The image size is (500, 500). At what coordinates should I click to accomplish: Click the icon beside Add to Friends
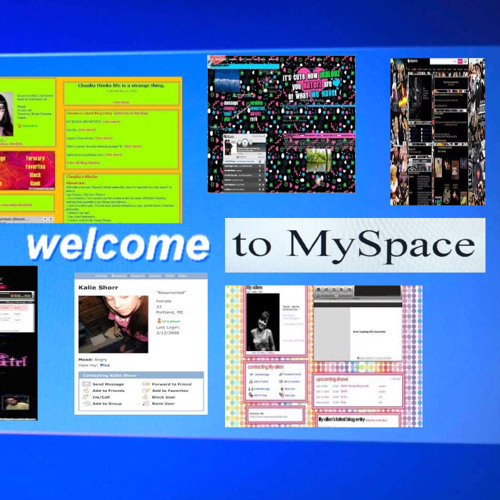click(x=86, y=391)
